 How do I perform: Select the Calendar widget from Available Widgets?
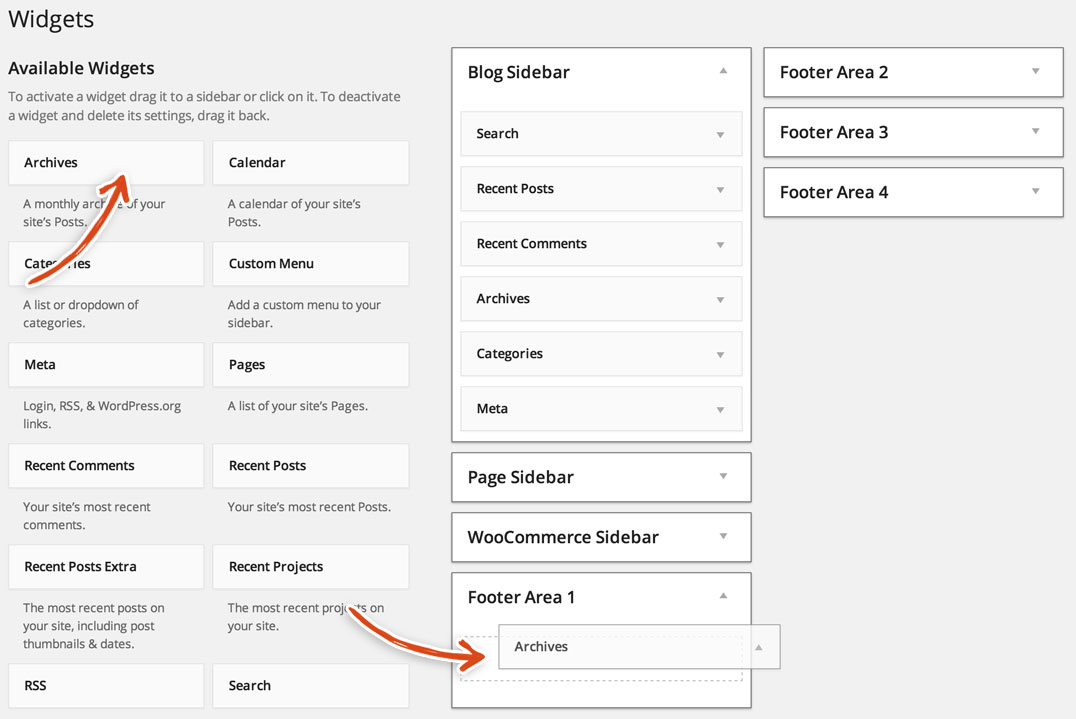pyautogui.click(x=310, y=162)
